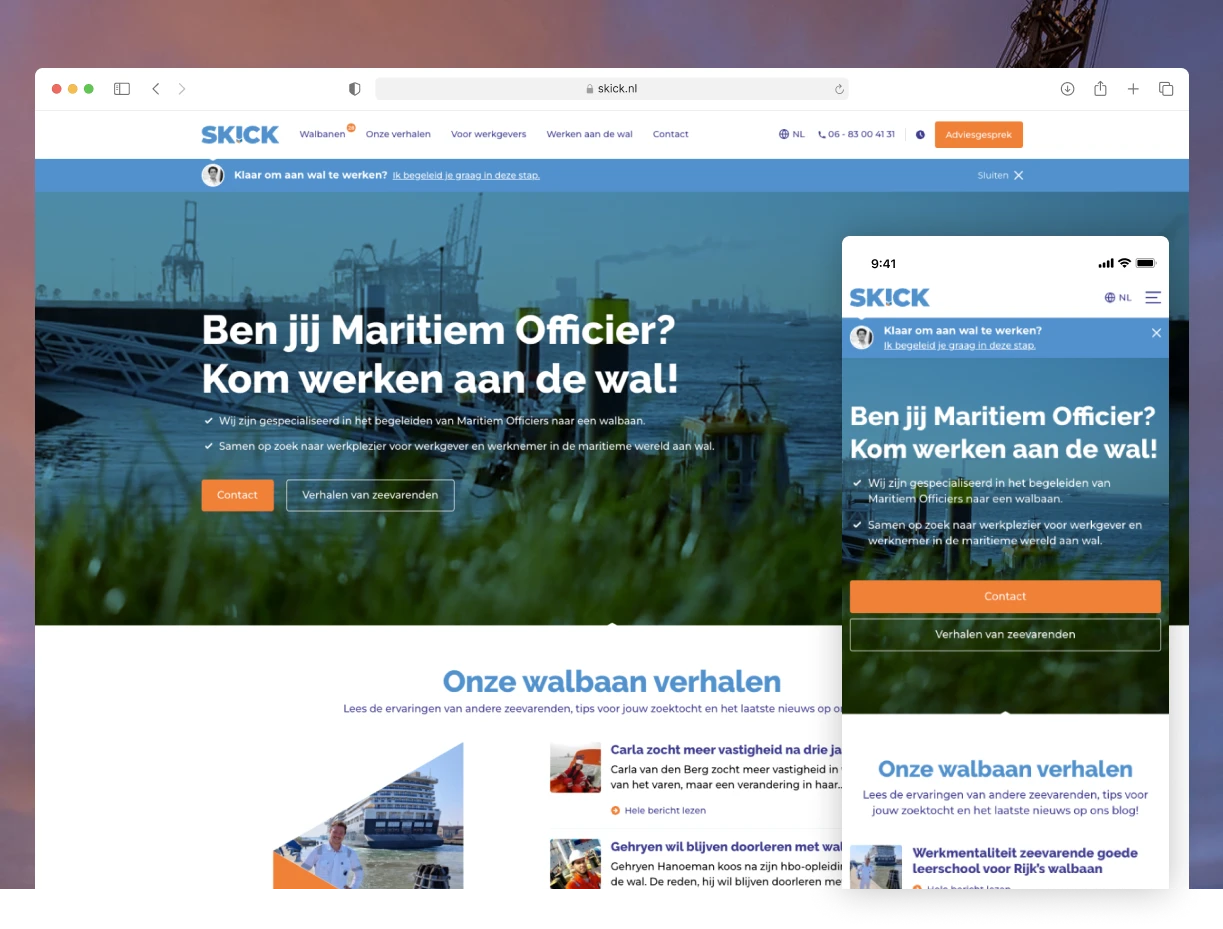
Task: Reload the page with the refresh icon
Action: click(839, 89)
